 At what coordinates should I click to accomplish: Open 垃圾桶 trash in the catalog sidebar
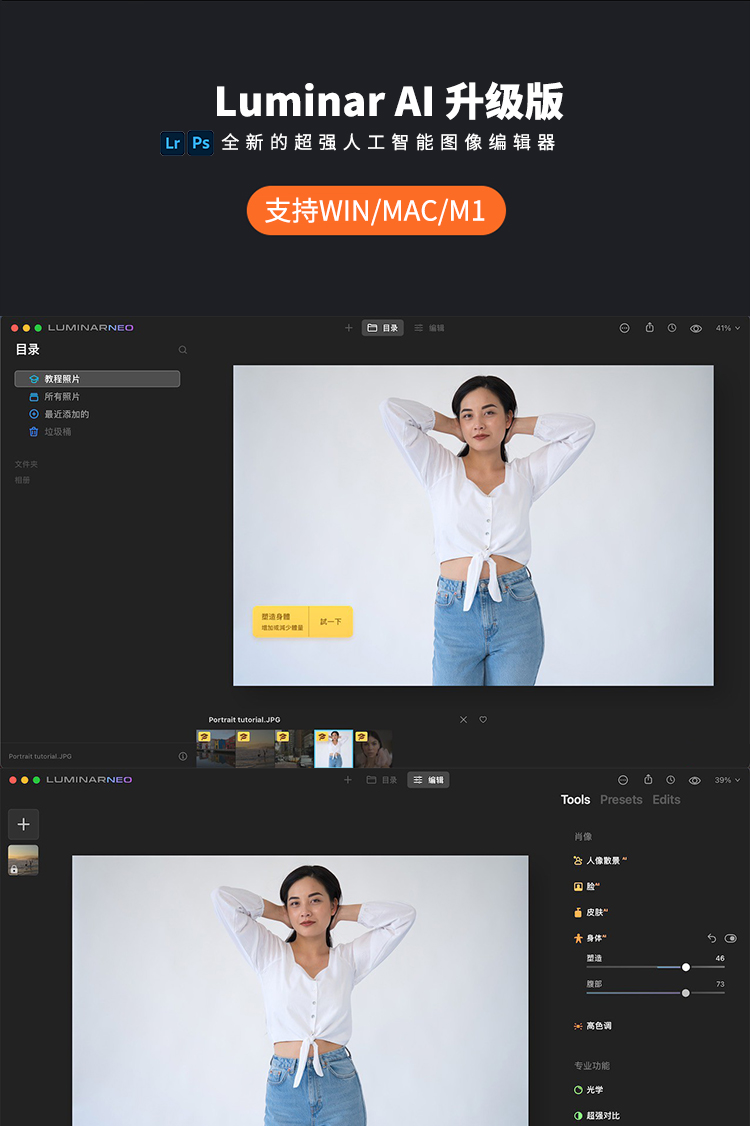pos(57,432)
